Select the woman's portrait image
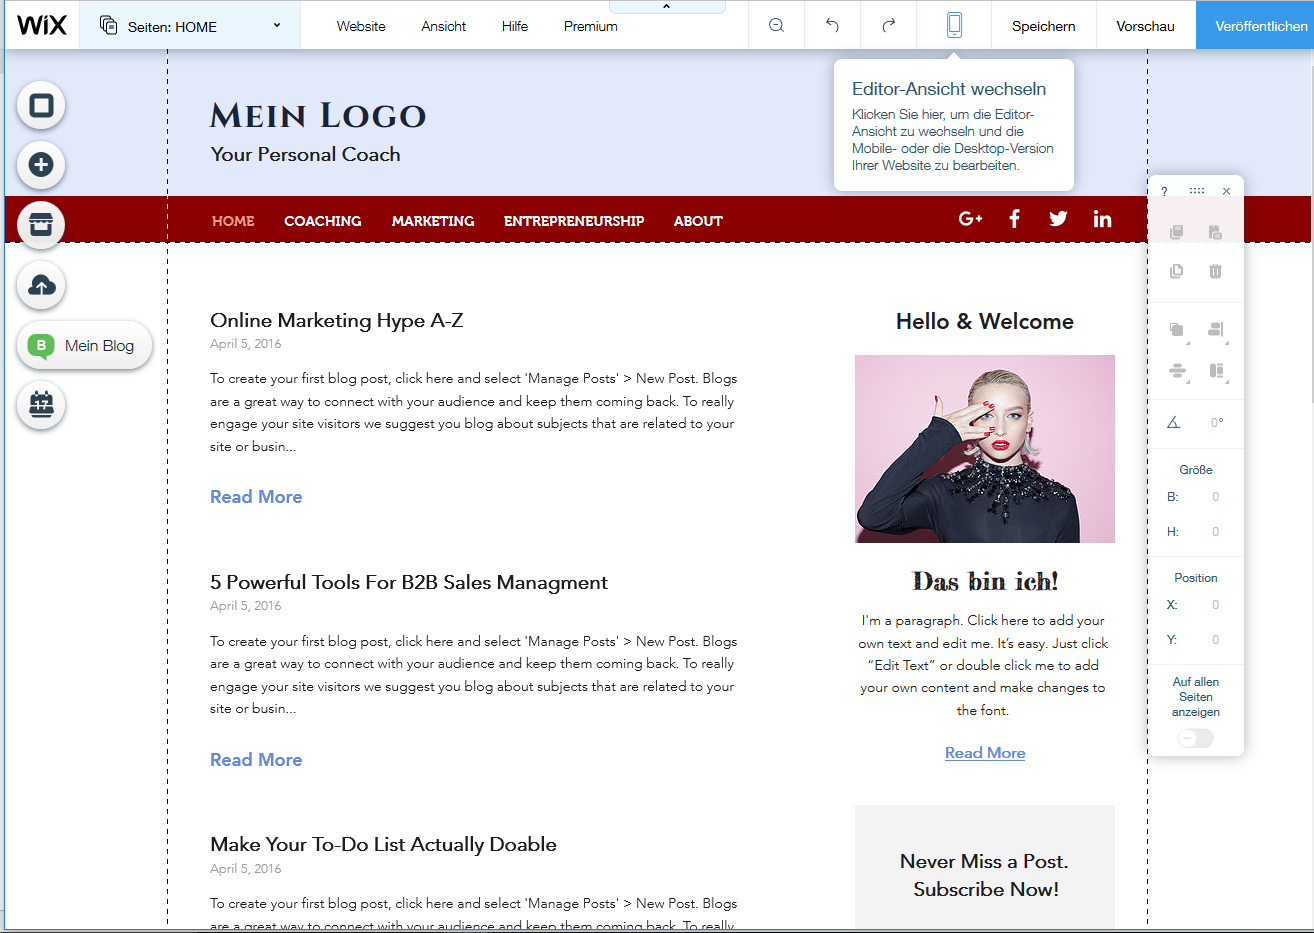1314x933 pixels. tap(985, 449)
